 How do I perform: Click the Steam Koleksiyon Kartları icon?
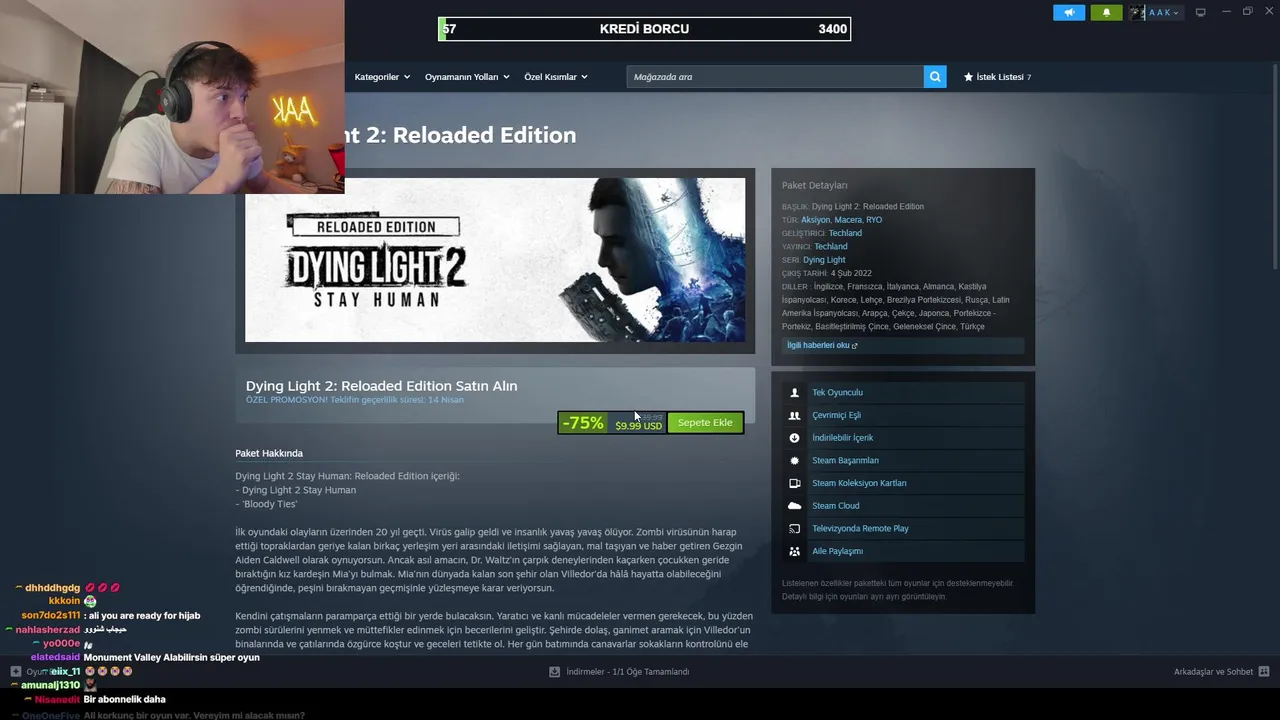pos(794,483)
